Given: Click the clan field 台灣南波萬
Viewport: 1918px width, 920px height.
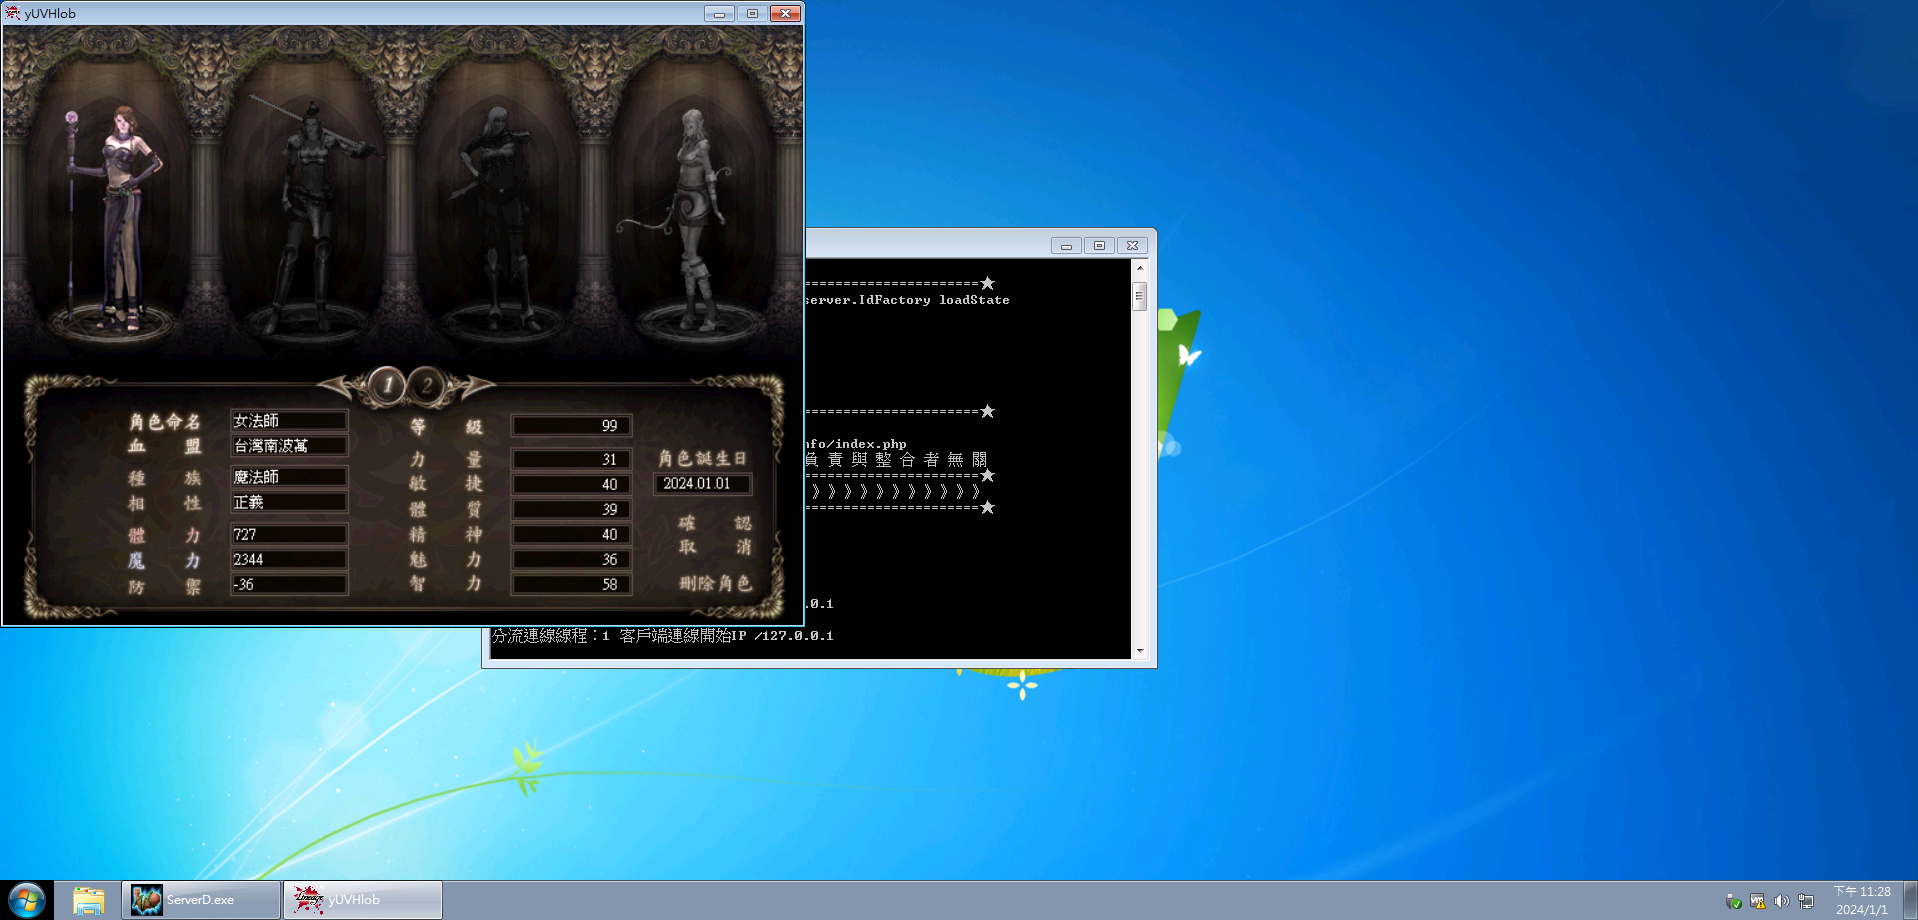Looking at the screenshot, I should tap(289, 446).
